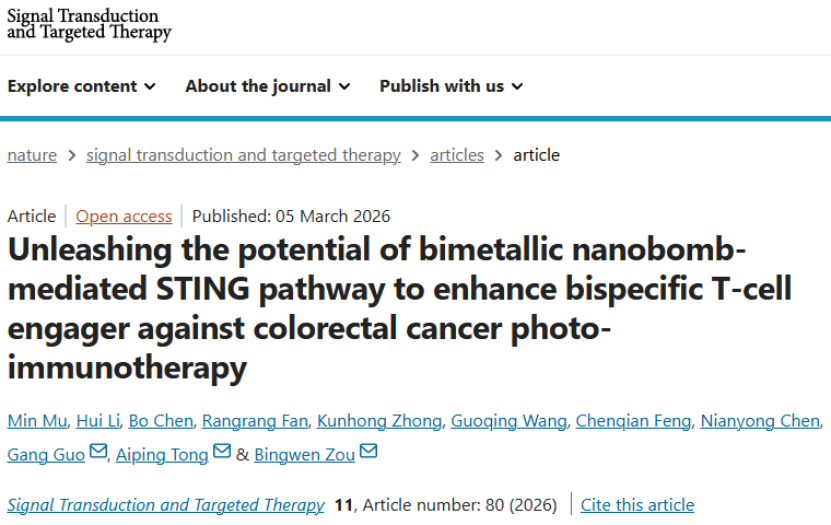Viewport: 831px width, 525px height.
Task: Click author Kunhong Zhong's name
Action: click(380, 421)
